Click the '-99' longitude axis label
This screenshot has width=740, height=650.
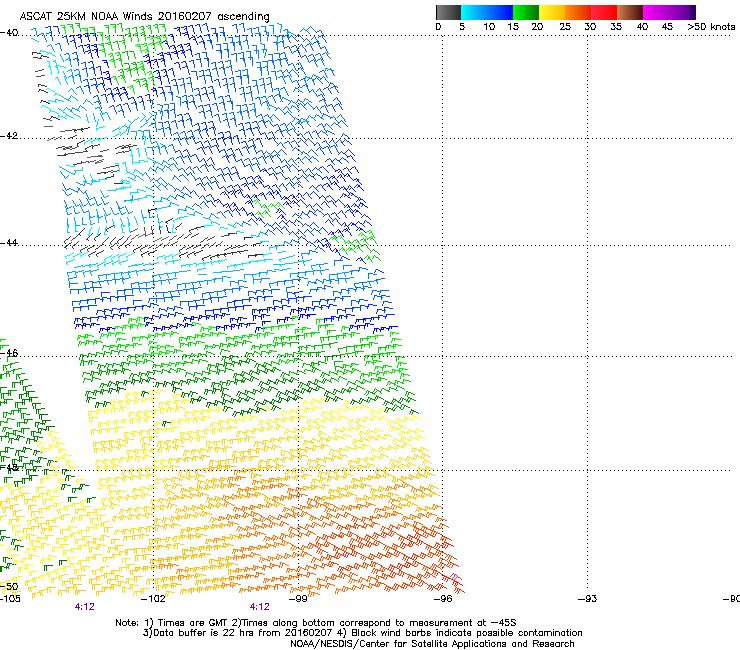pyautogui.click(x=298, y=599)
